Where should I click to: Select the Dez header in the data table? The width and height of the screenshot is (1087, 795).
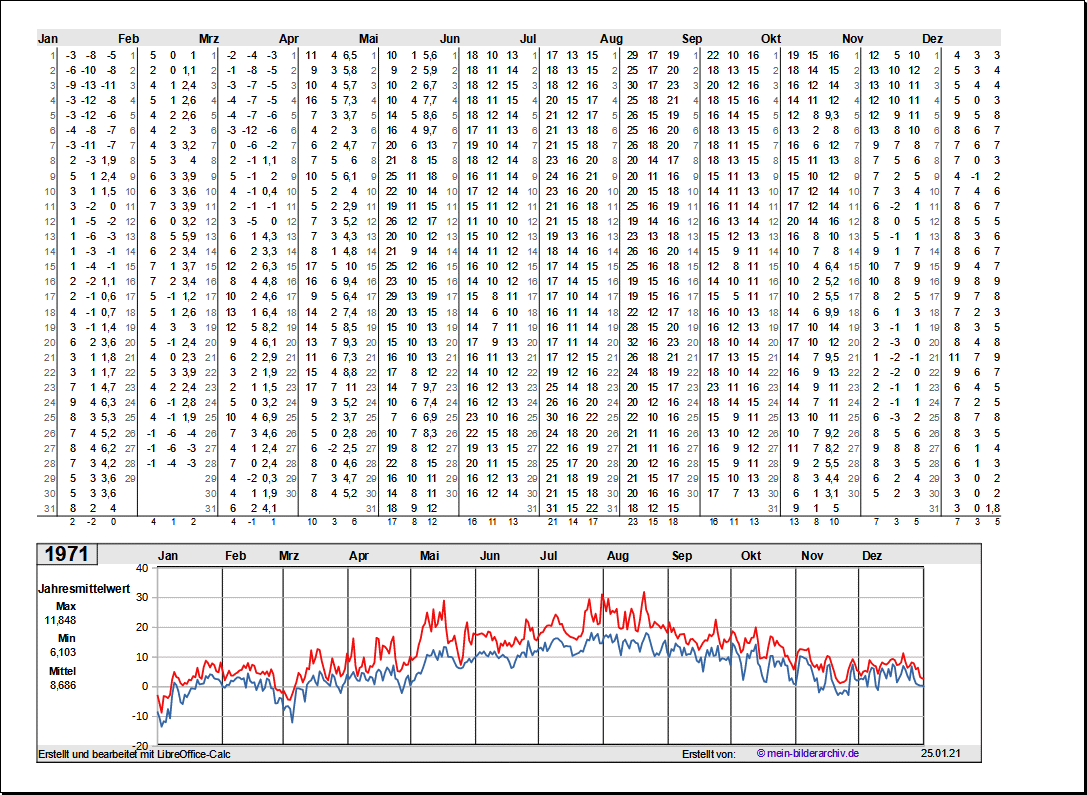click(932, 39)
